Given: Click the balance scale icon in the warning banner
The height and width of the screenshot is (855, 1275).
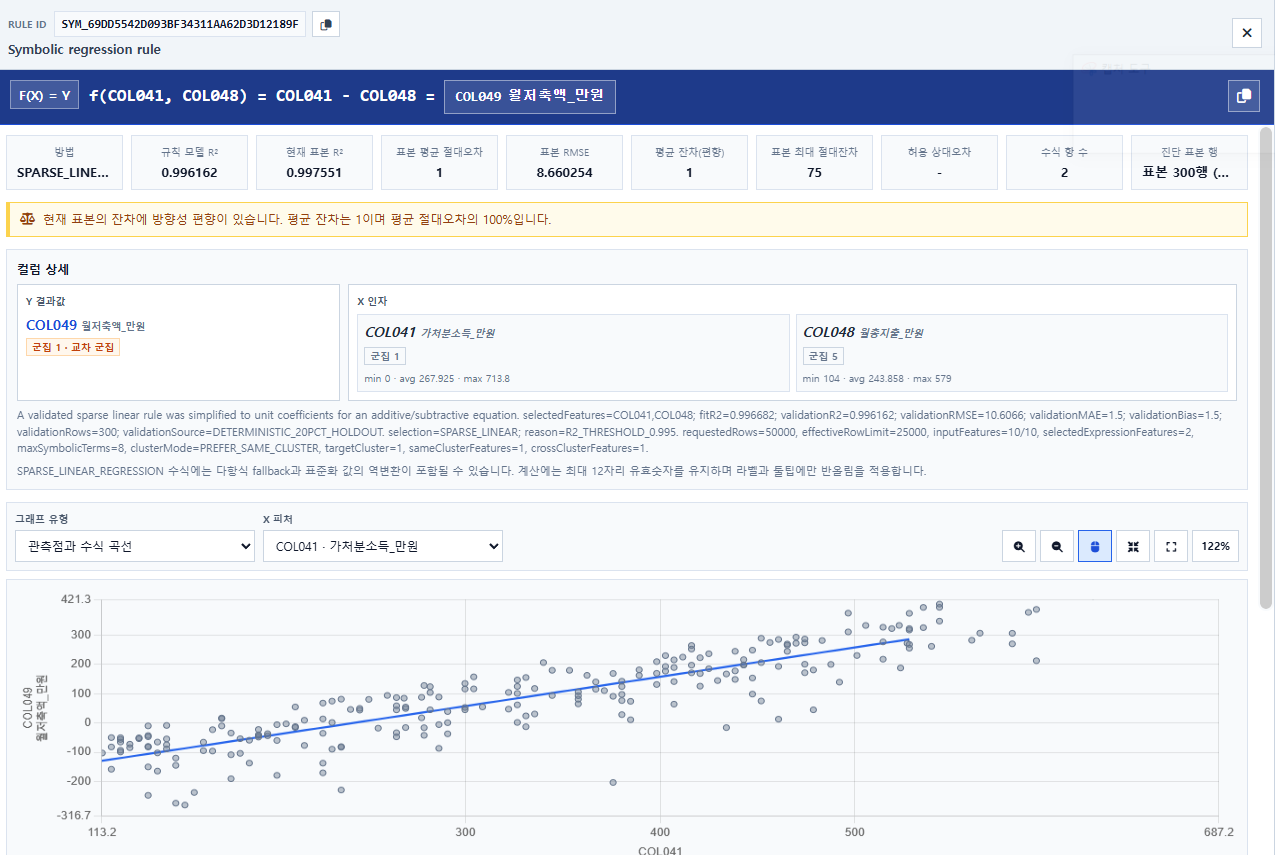Looking at the screenshot, I should pos(27,219).
